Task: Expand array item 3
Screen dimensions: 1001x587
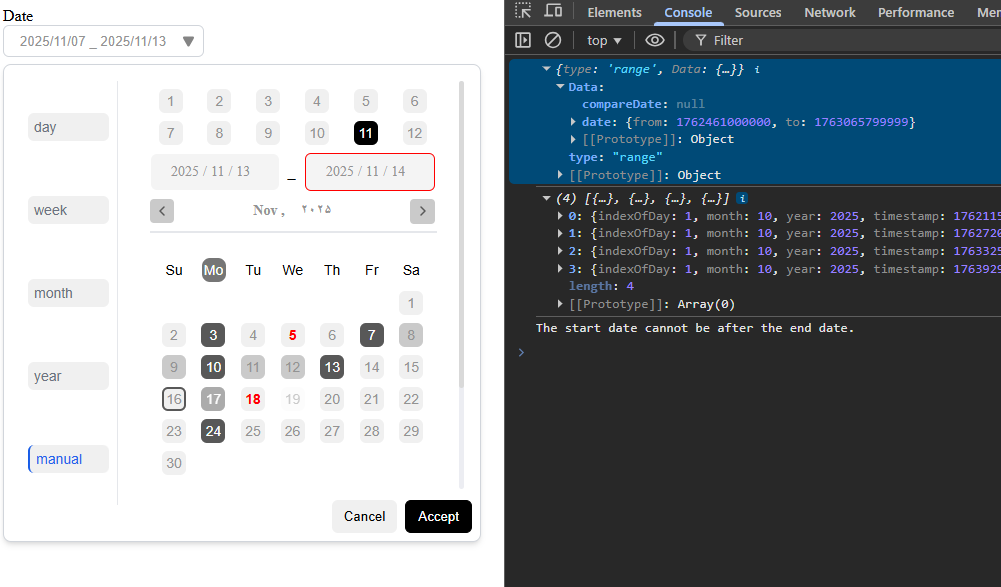Action: coord(560,269)
